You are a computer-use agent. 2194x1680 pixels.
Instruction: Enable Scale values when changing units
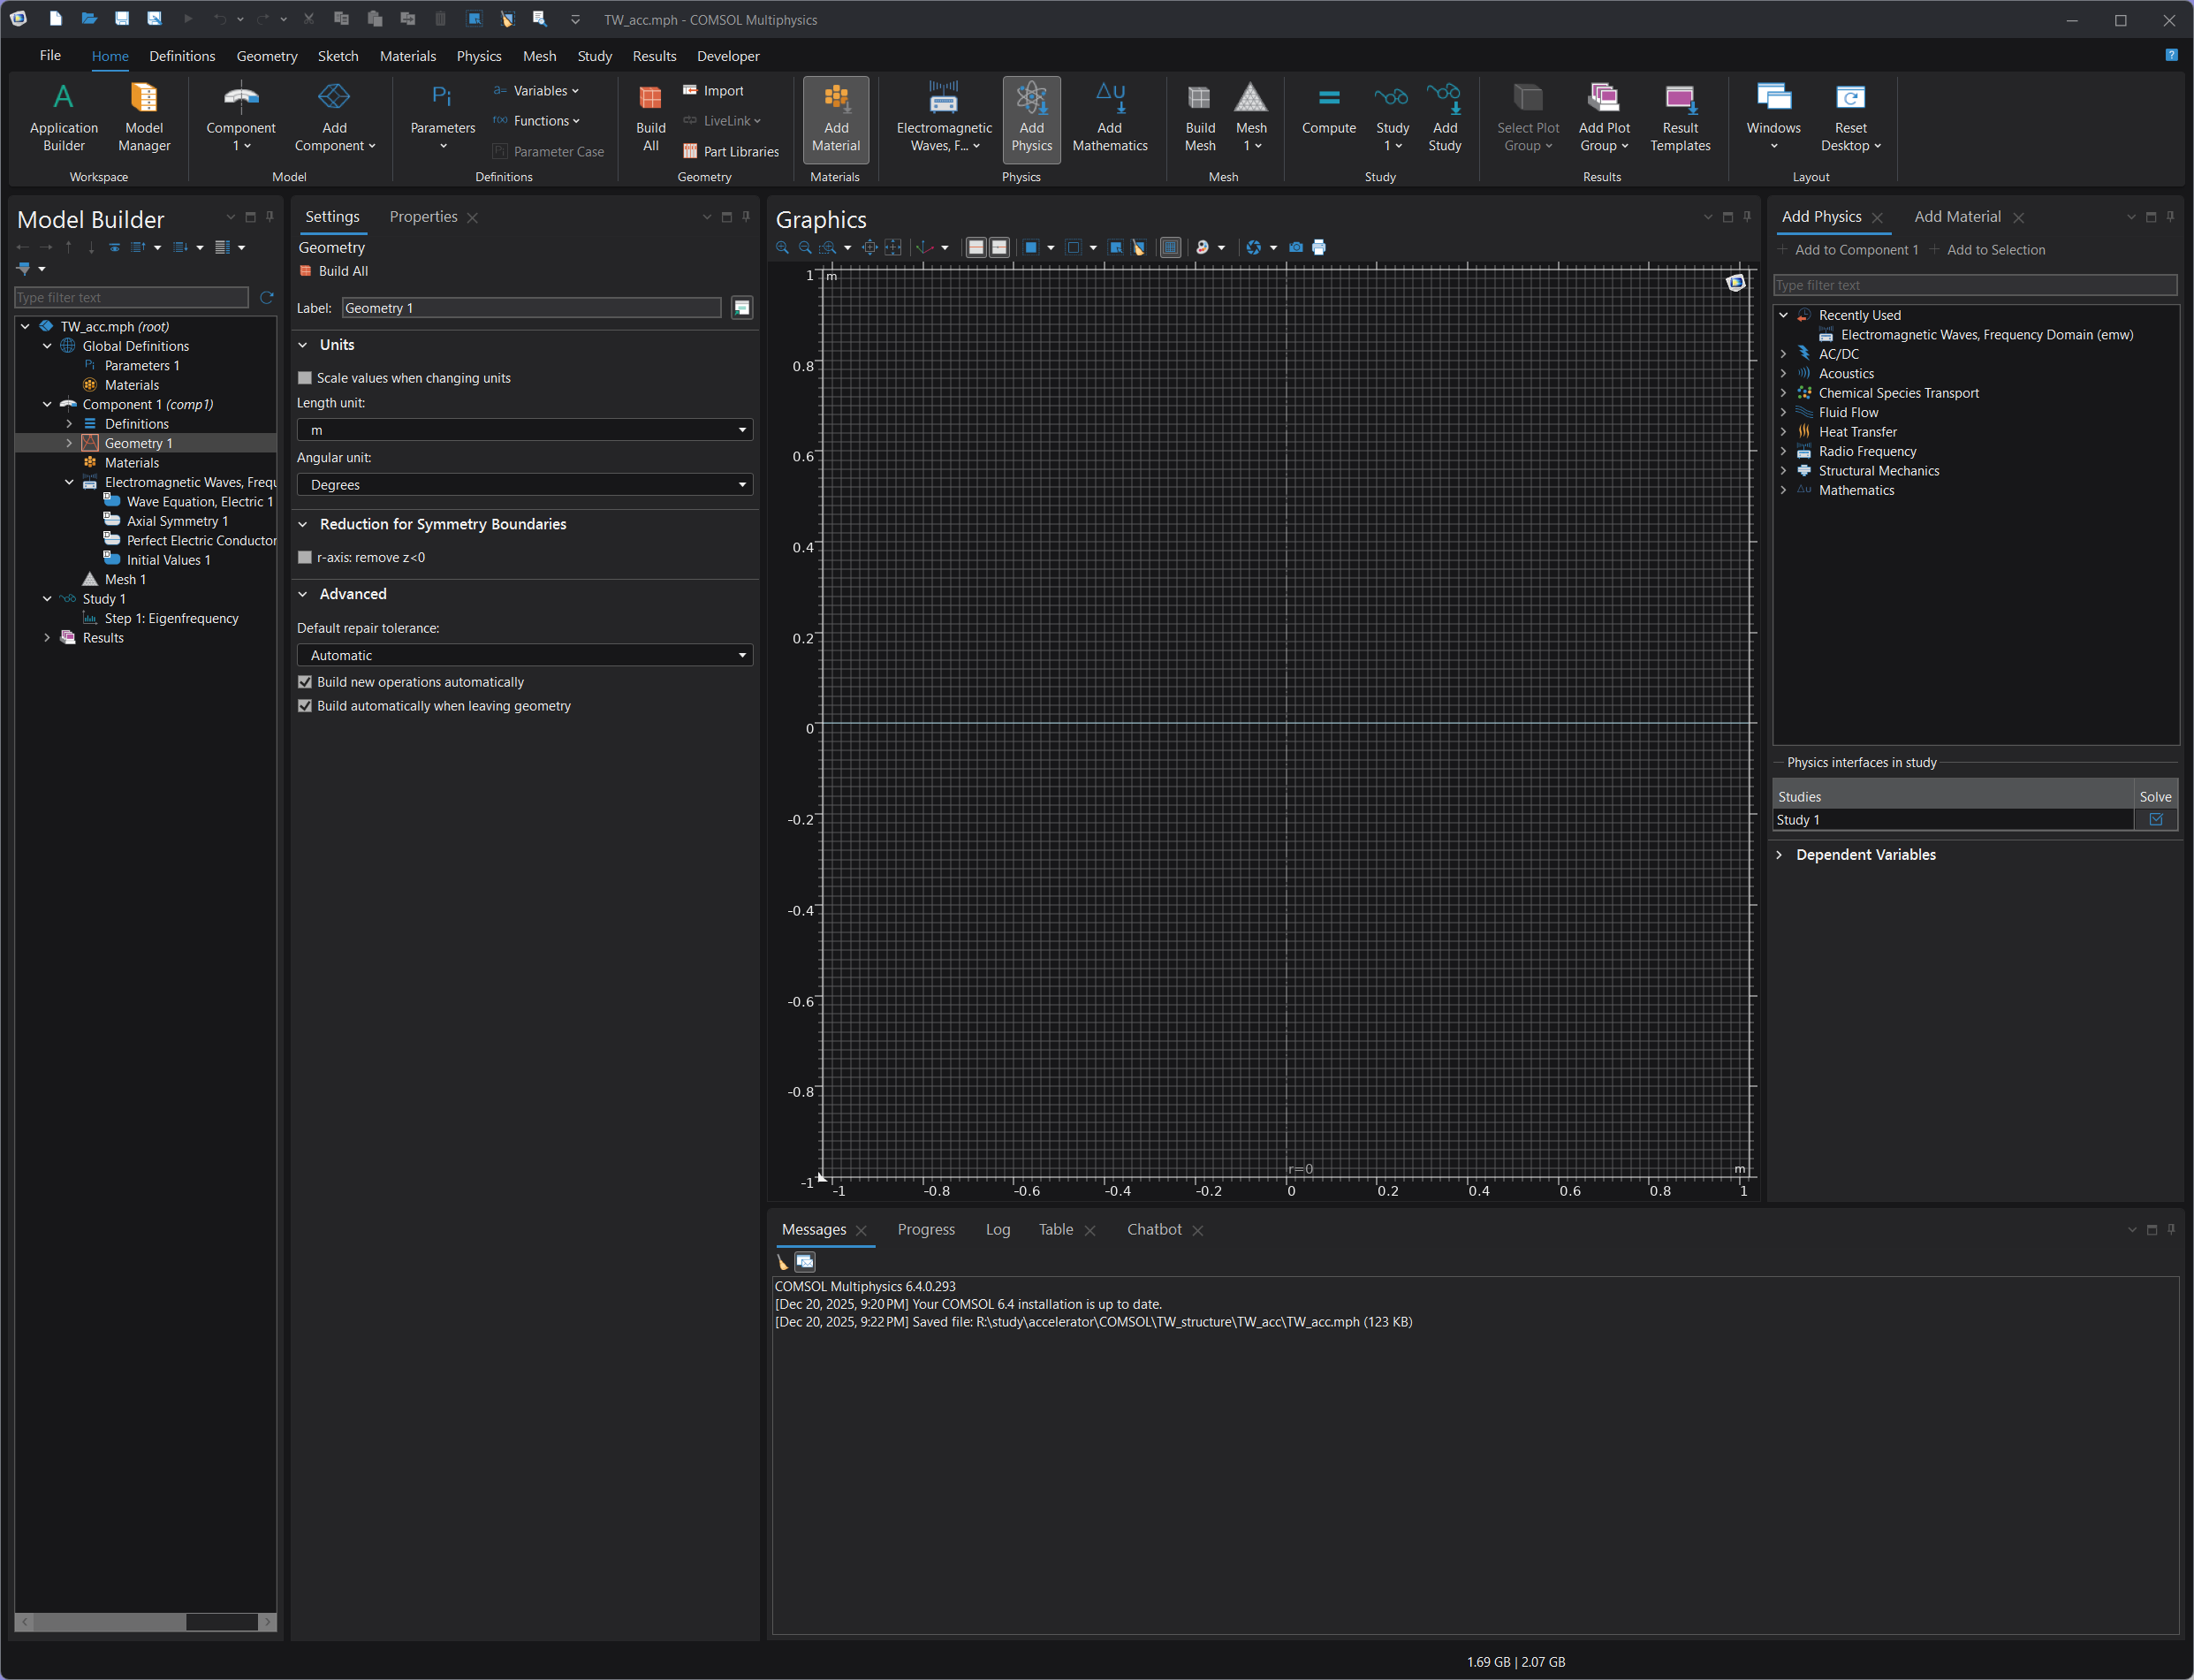click(305, 378)
